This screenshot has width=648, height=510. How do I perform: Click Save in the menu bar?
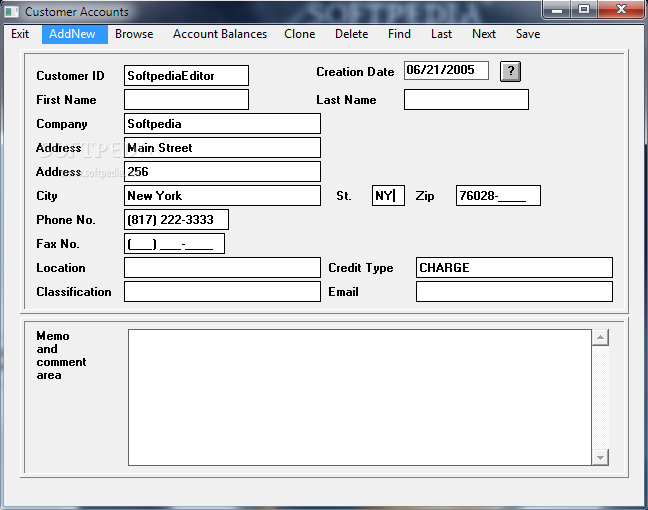click(528, 34)
